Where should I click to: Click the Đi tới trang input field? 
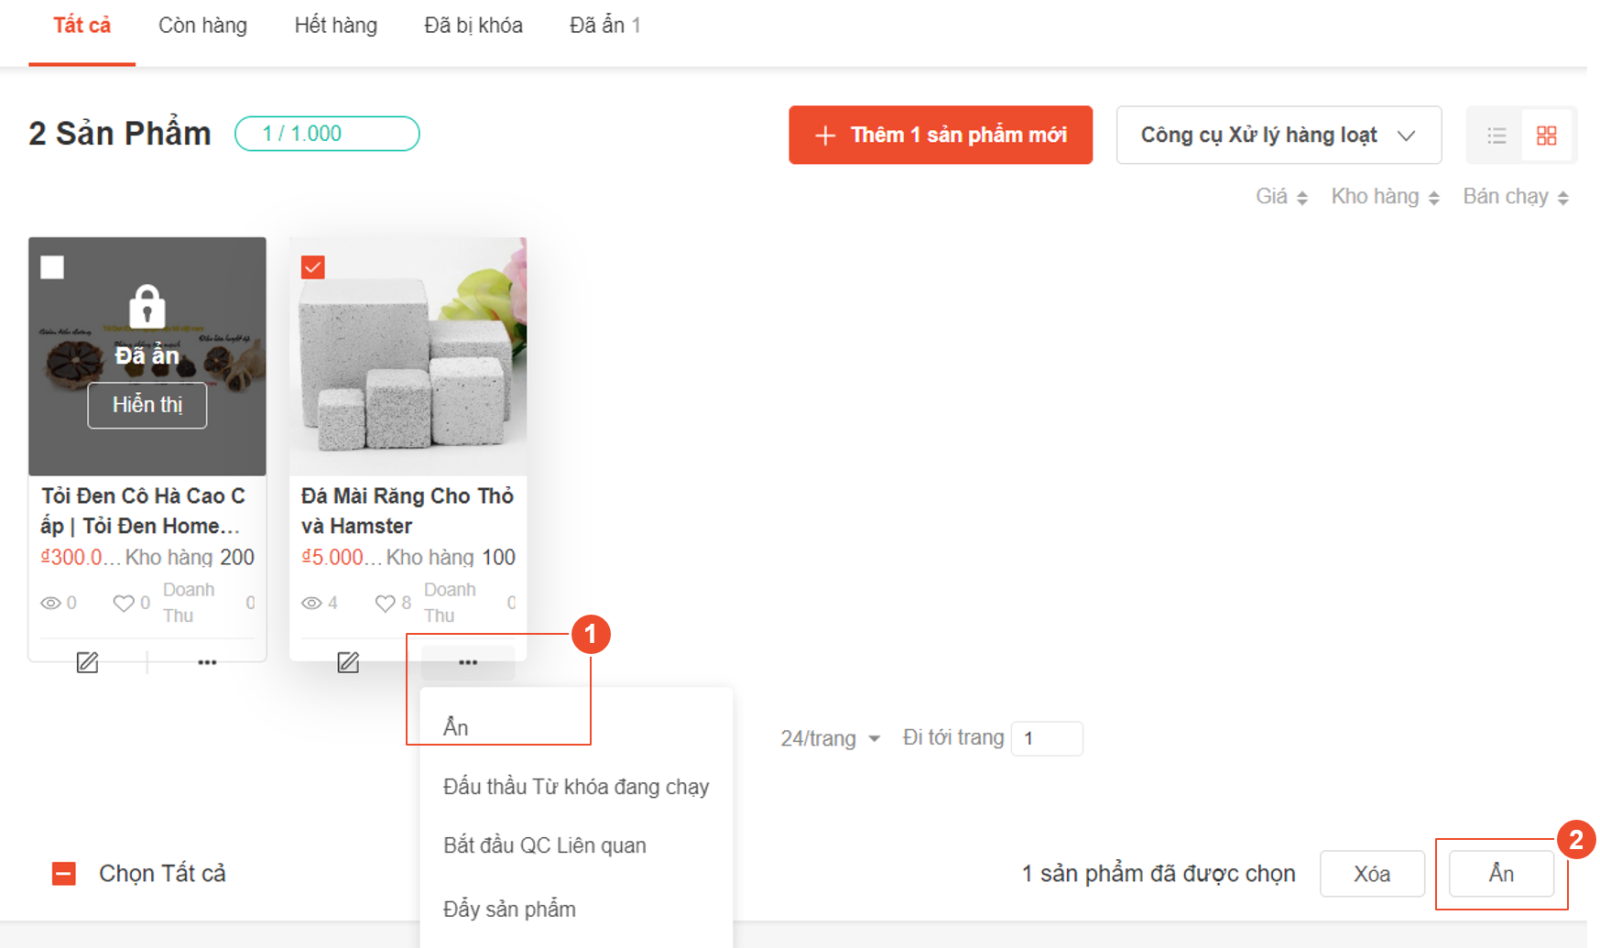coord(1046,739)
